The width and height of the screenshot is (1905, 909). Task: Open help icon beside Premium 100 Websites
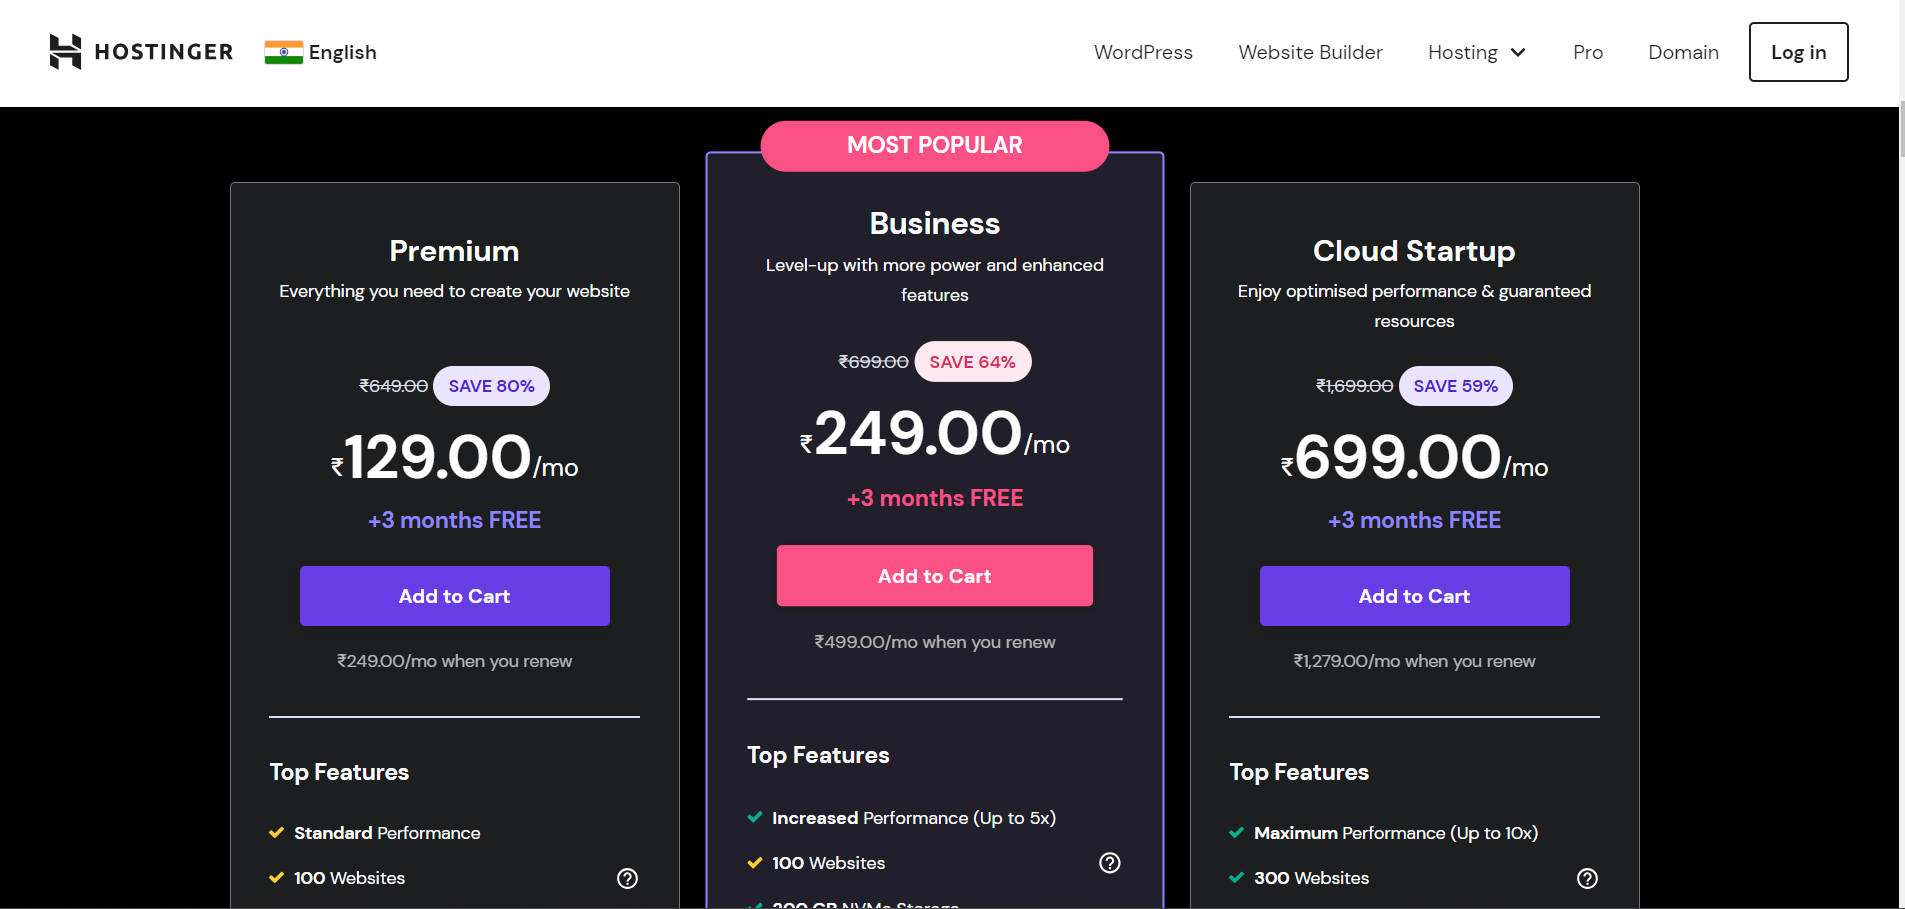pos(627,878)
